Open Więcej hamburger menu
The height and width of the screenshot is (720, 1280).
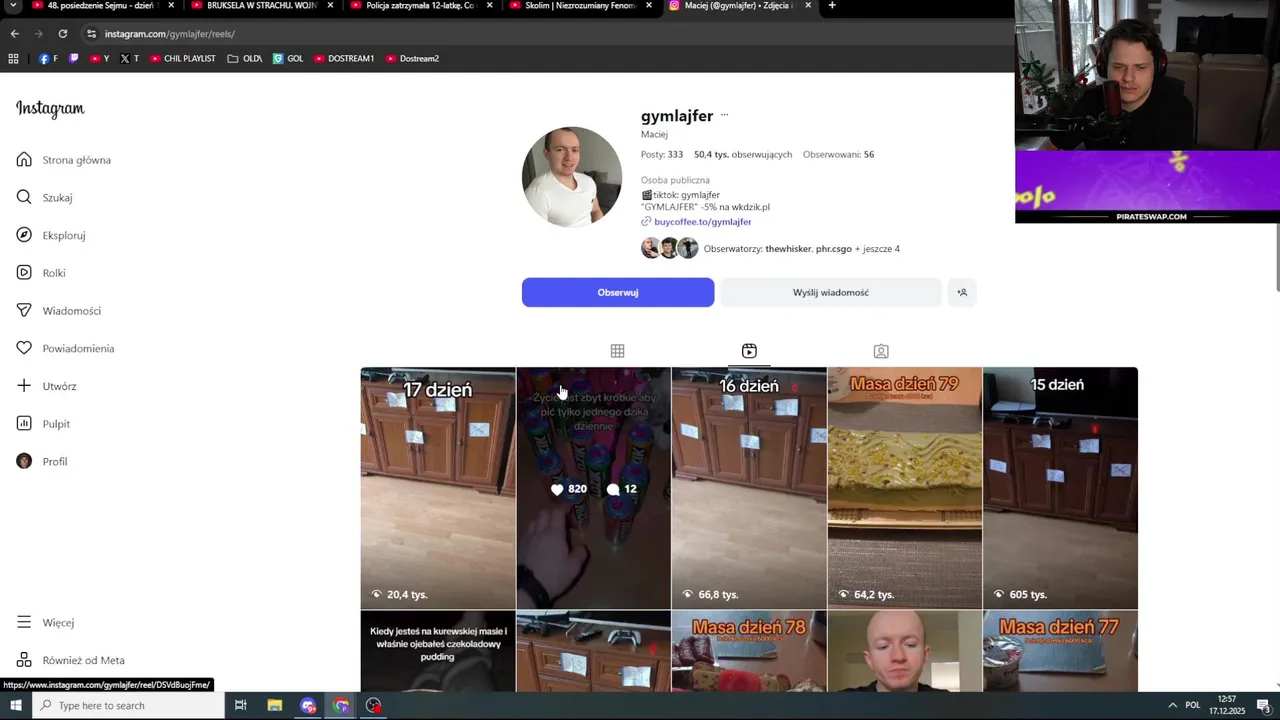tap(24, 622)
